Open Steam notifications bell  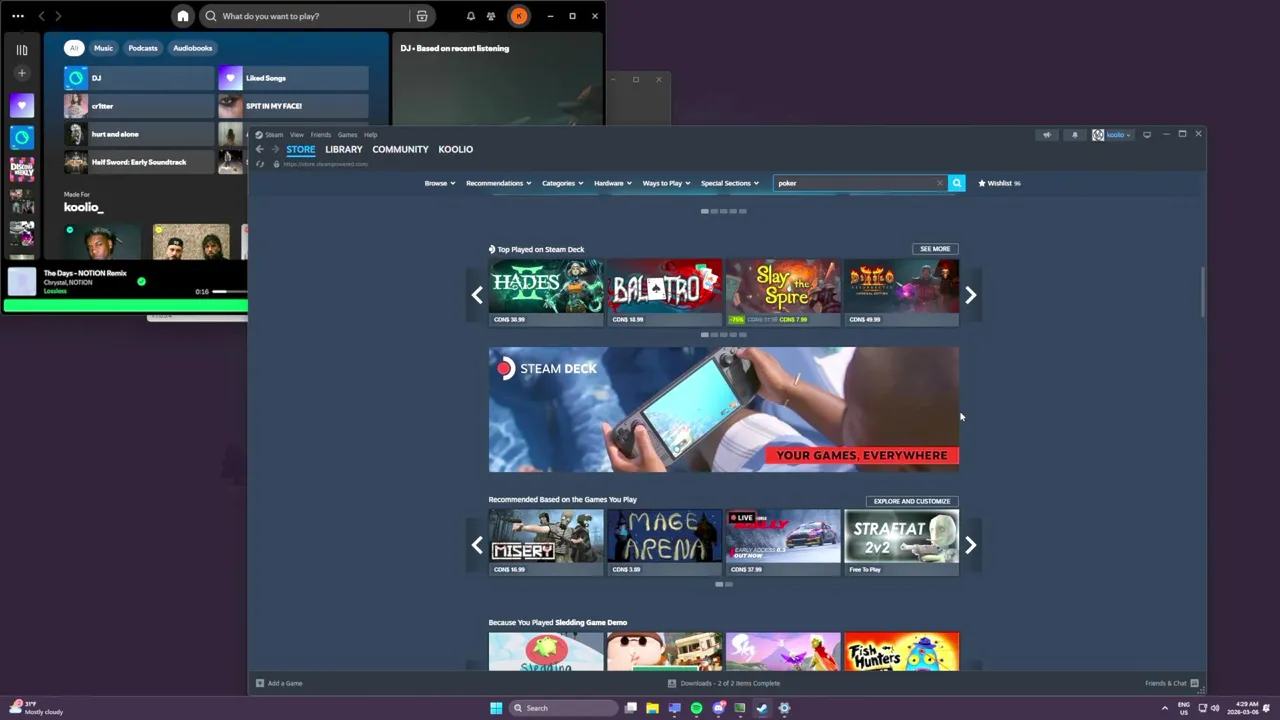1075,135
